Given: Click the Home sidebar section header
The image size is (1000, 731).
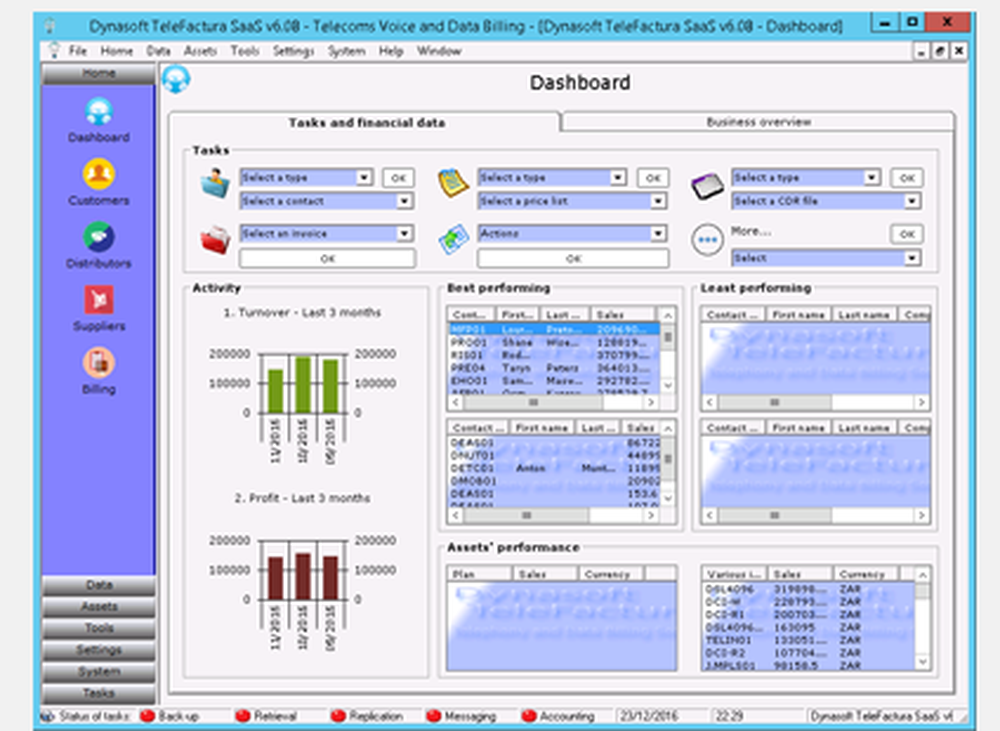Looking at the screenshot, I should pos(99,73).
